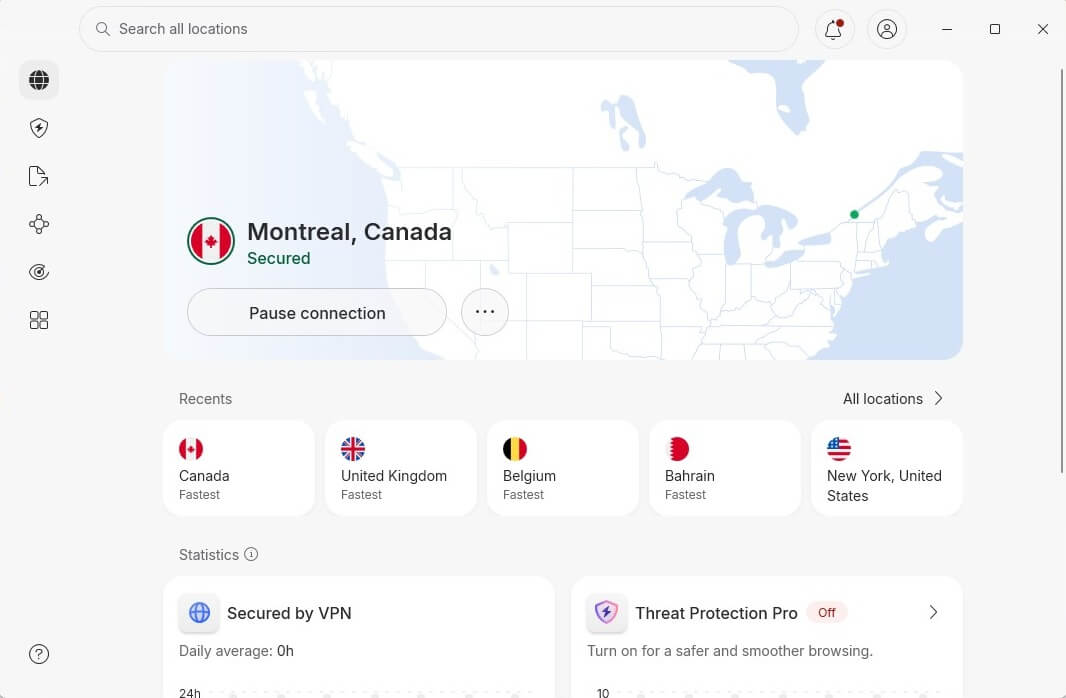Image resolution: width=1066 pixels, height=698 pixels.
Task: Open the apps grid icon in sidebar
Action: tap(39, 320)
